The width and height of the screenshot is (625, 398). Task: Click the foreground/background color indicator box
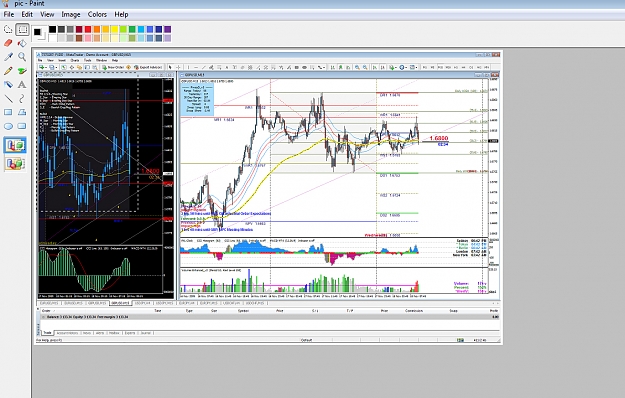(39, 34)
